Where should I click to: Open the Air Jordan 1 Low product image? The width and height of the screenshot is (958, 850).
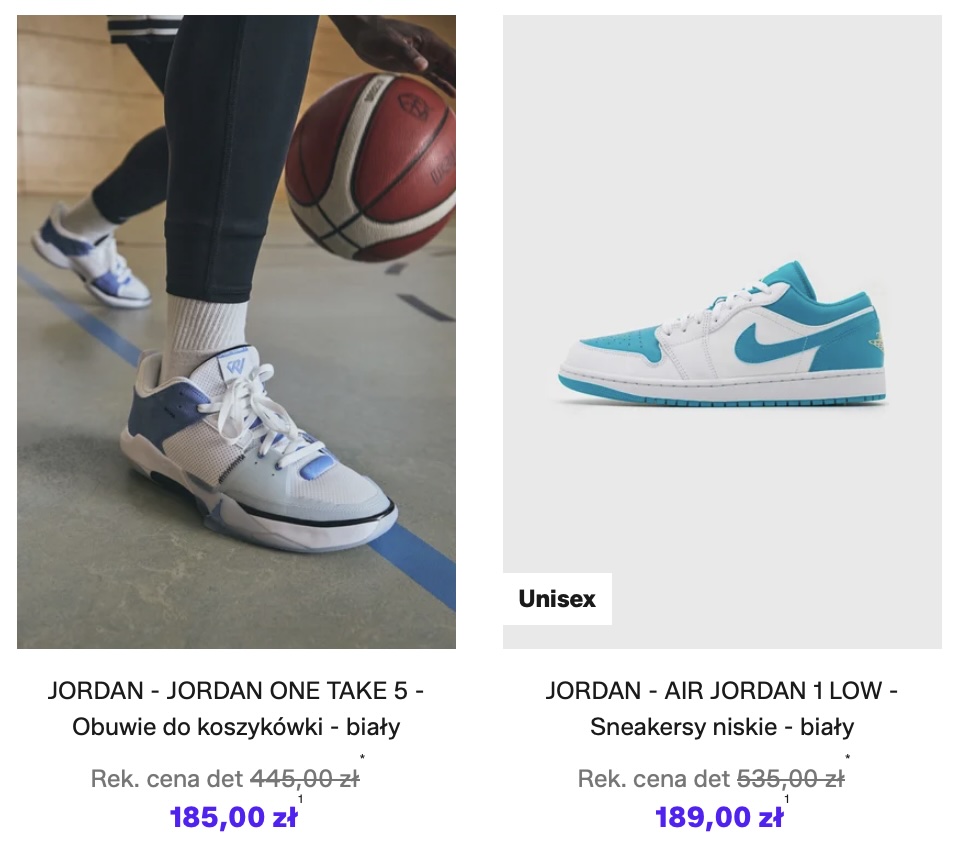pyautogui.click(x=722, y=332)
